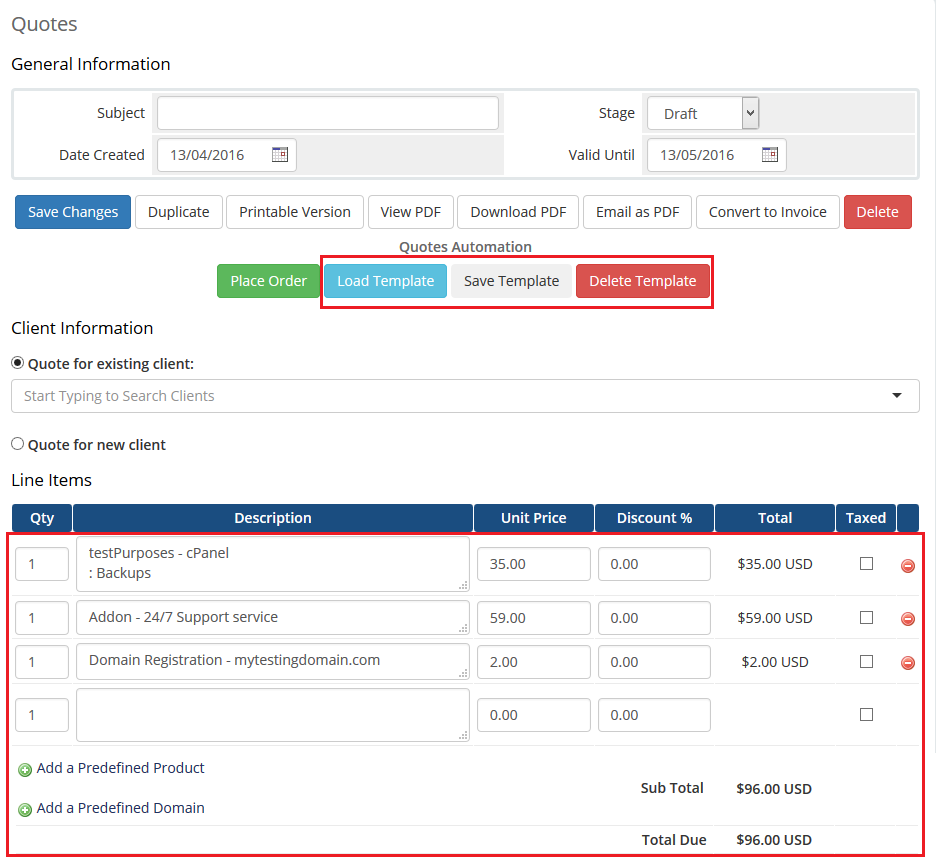The height and width of the screenshot is (858, 936).
Task: Click Qty field of the Addon row
Action: pos(42,617)
